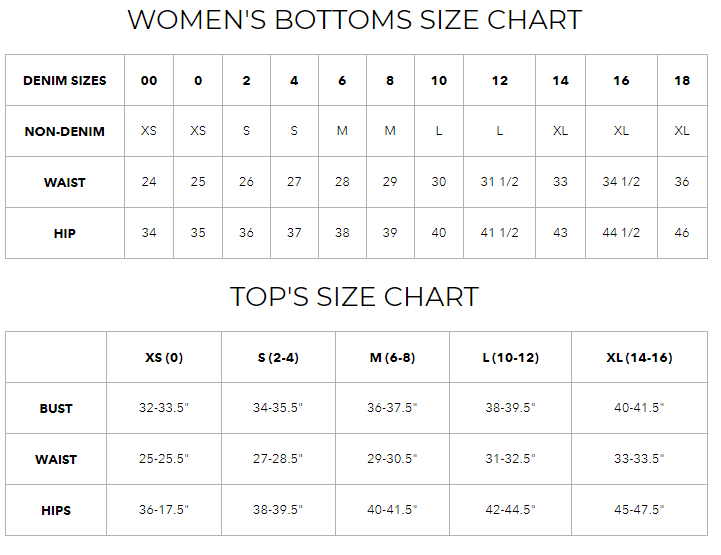Click the HIPS row label in tops chart
Screen dimensions: 721x555
[56, 511]
